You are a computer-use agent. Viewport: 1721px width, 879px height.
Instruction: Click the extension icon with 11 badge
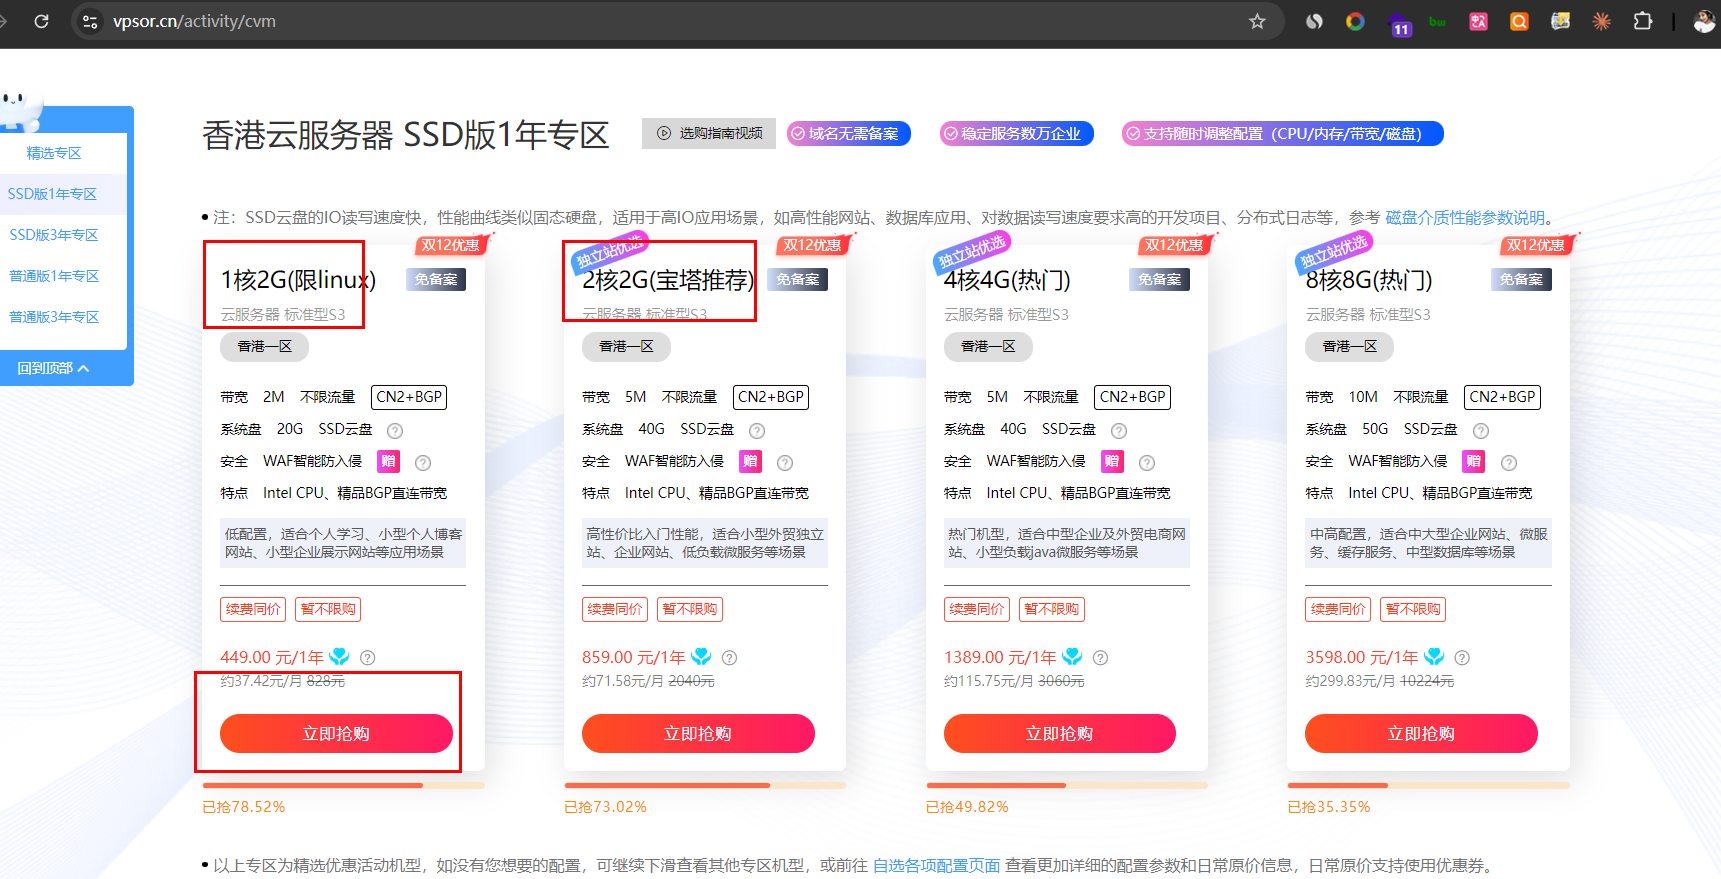pos(1399,23)
